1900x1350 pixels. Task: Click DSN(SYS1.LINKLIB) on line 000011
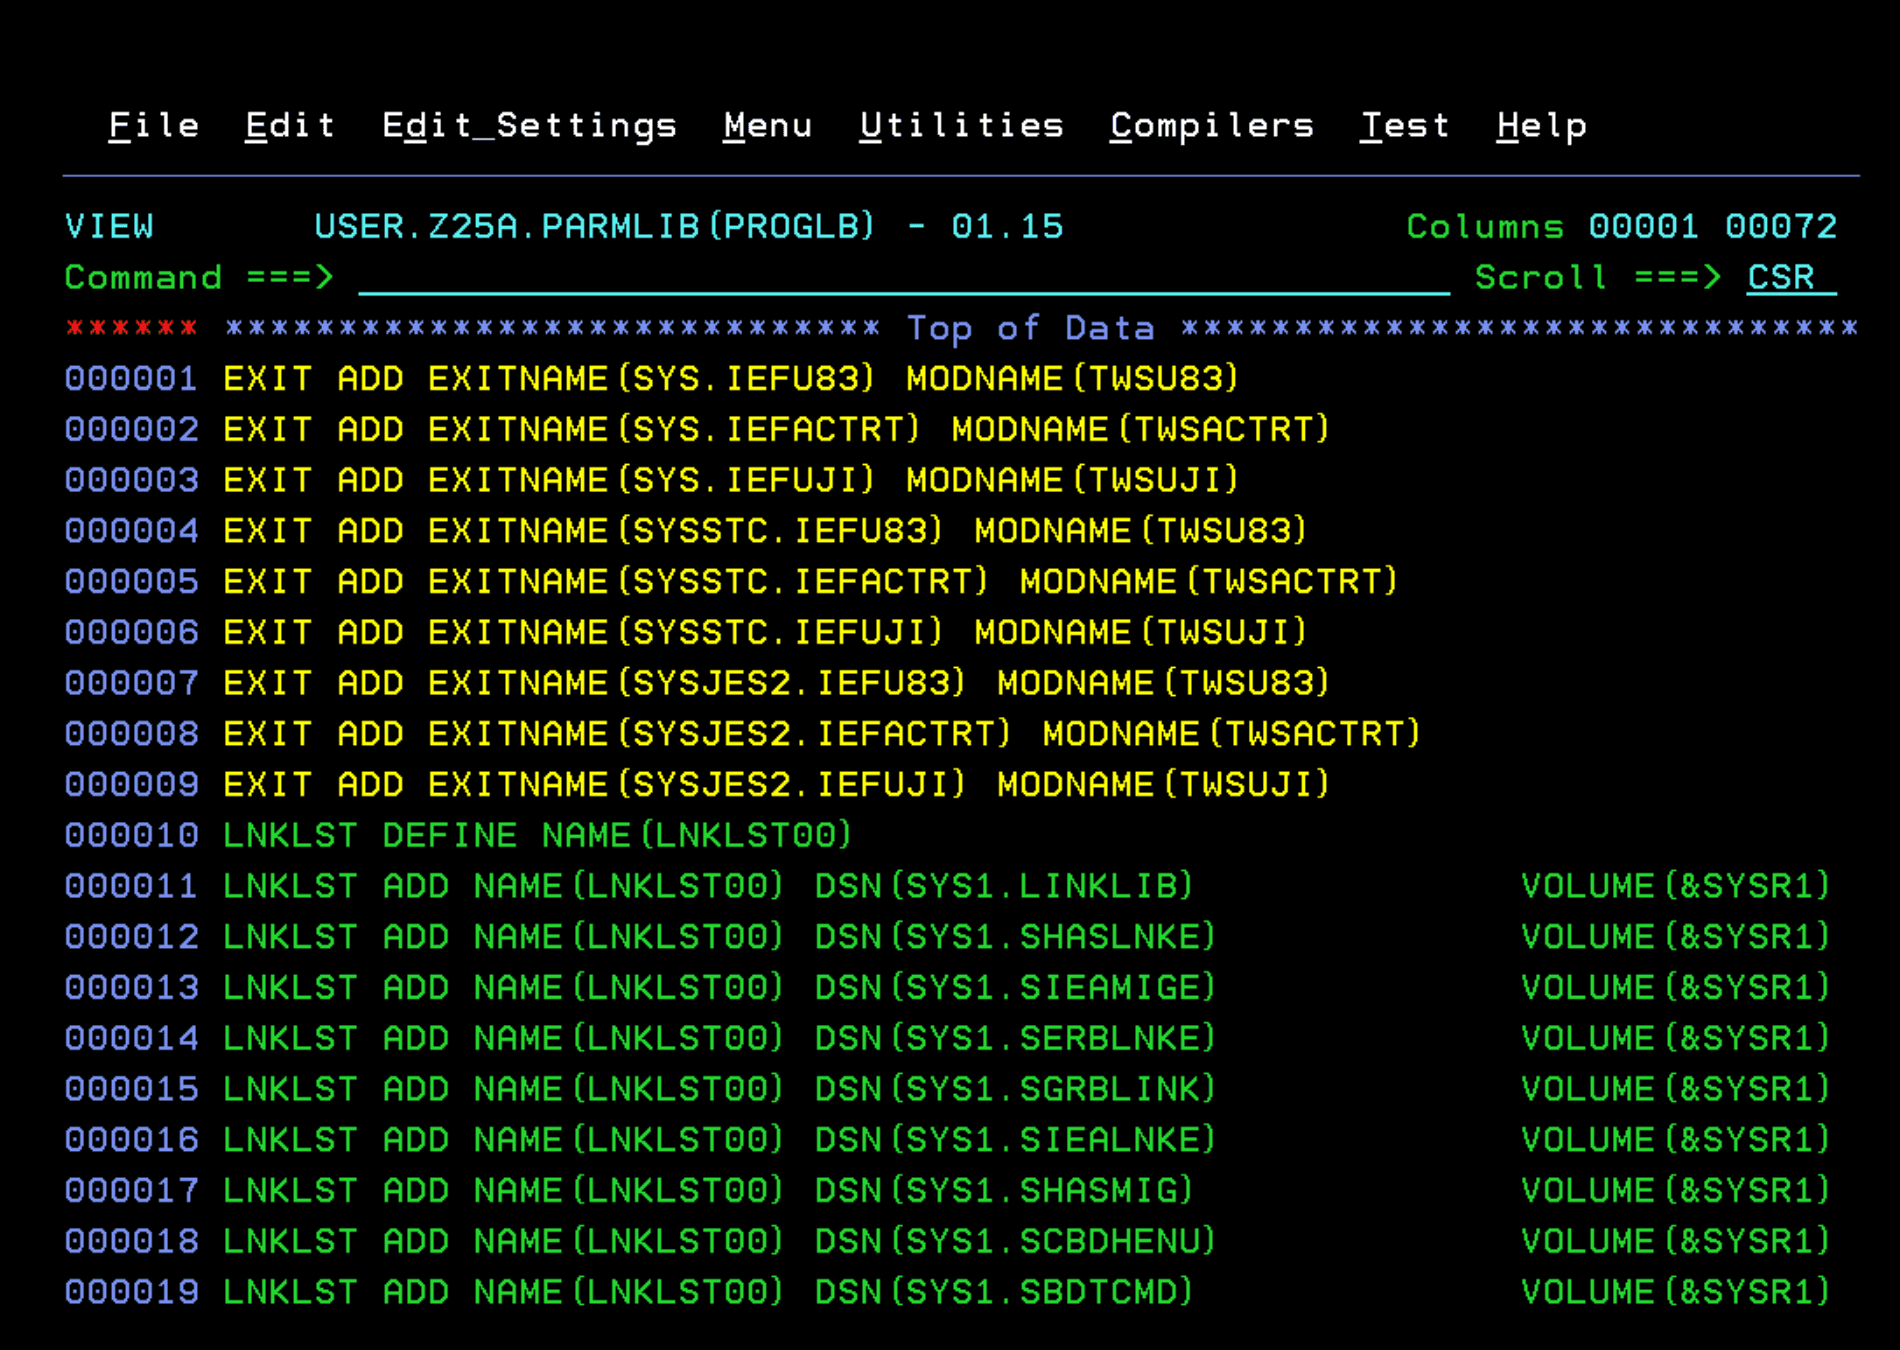coord(1004,887)
